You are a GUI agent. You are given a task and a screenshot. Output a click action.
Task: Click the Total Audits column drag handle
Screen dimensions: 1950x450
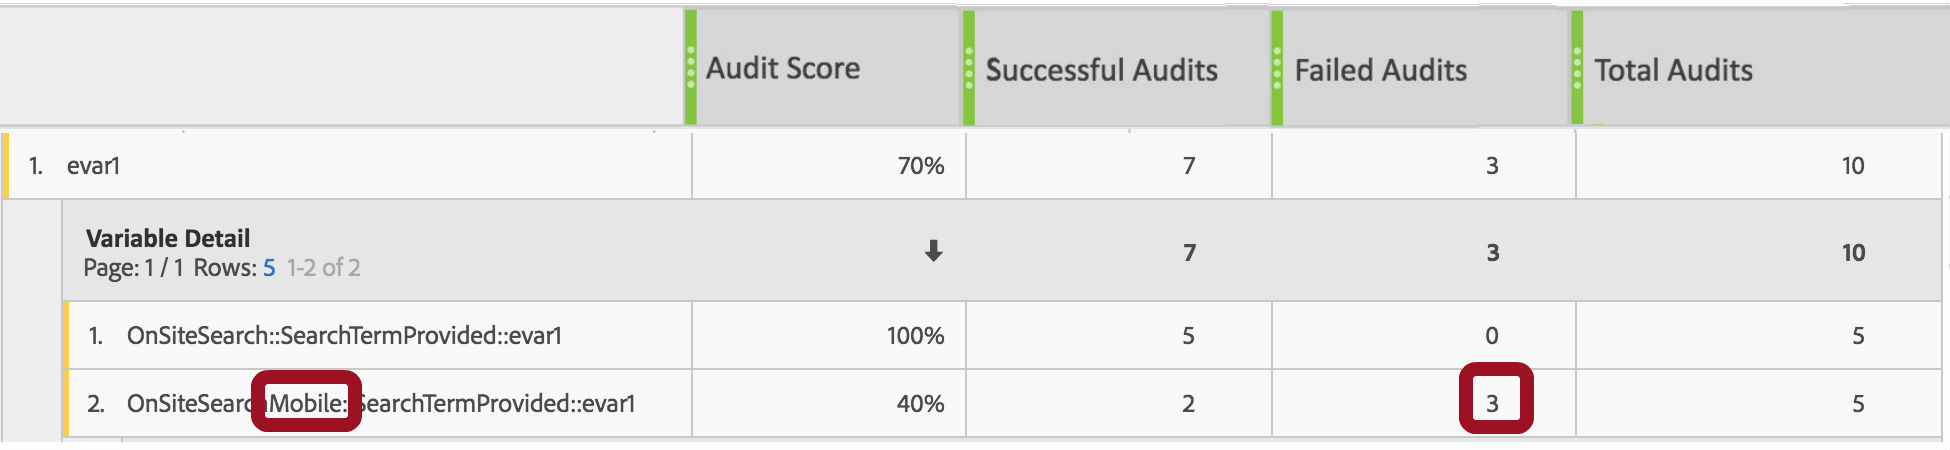[1577, 68]
